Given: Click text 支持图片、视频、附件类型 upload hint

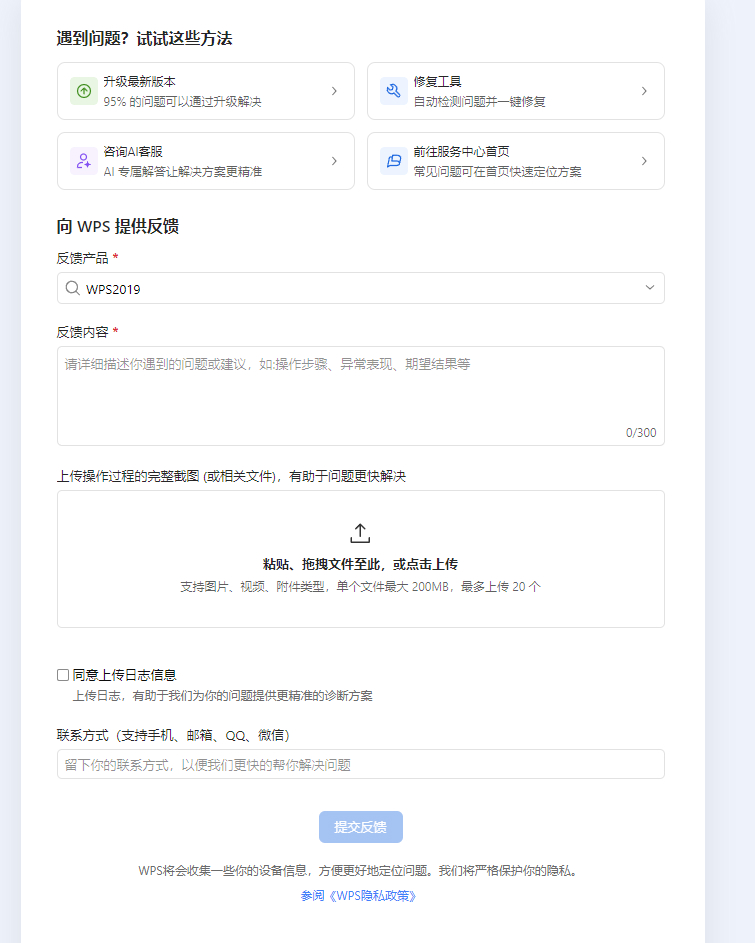Looking at the screenshot, I should click(360, 587).
